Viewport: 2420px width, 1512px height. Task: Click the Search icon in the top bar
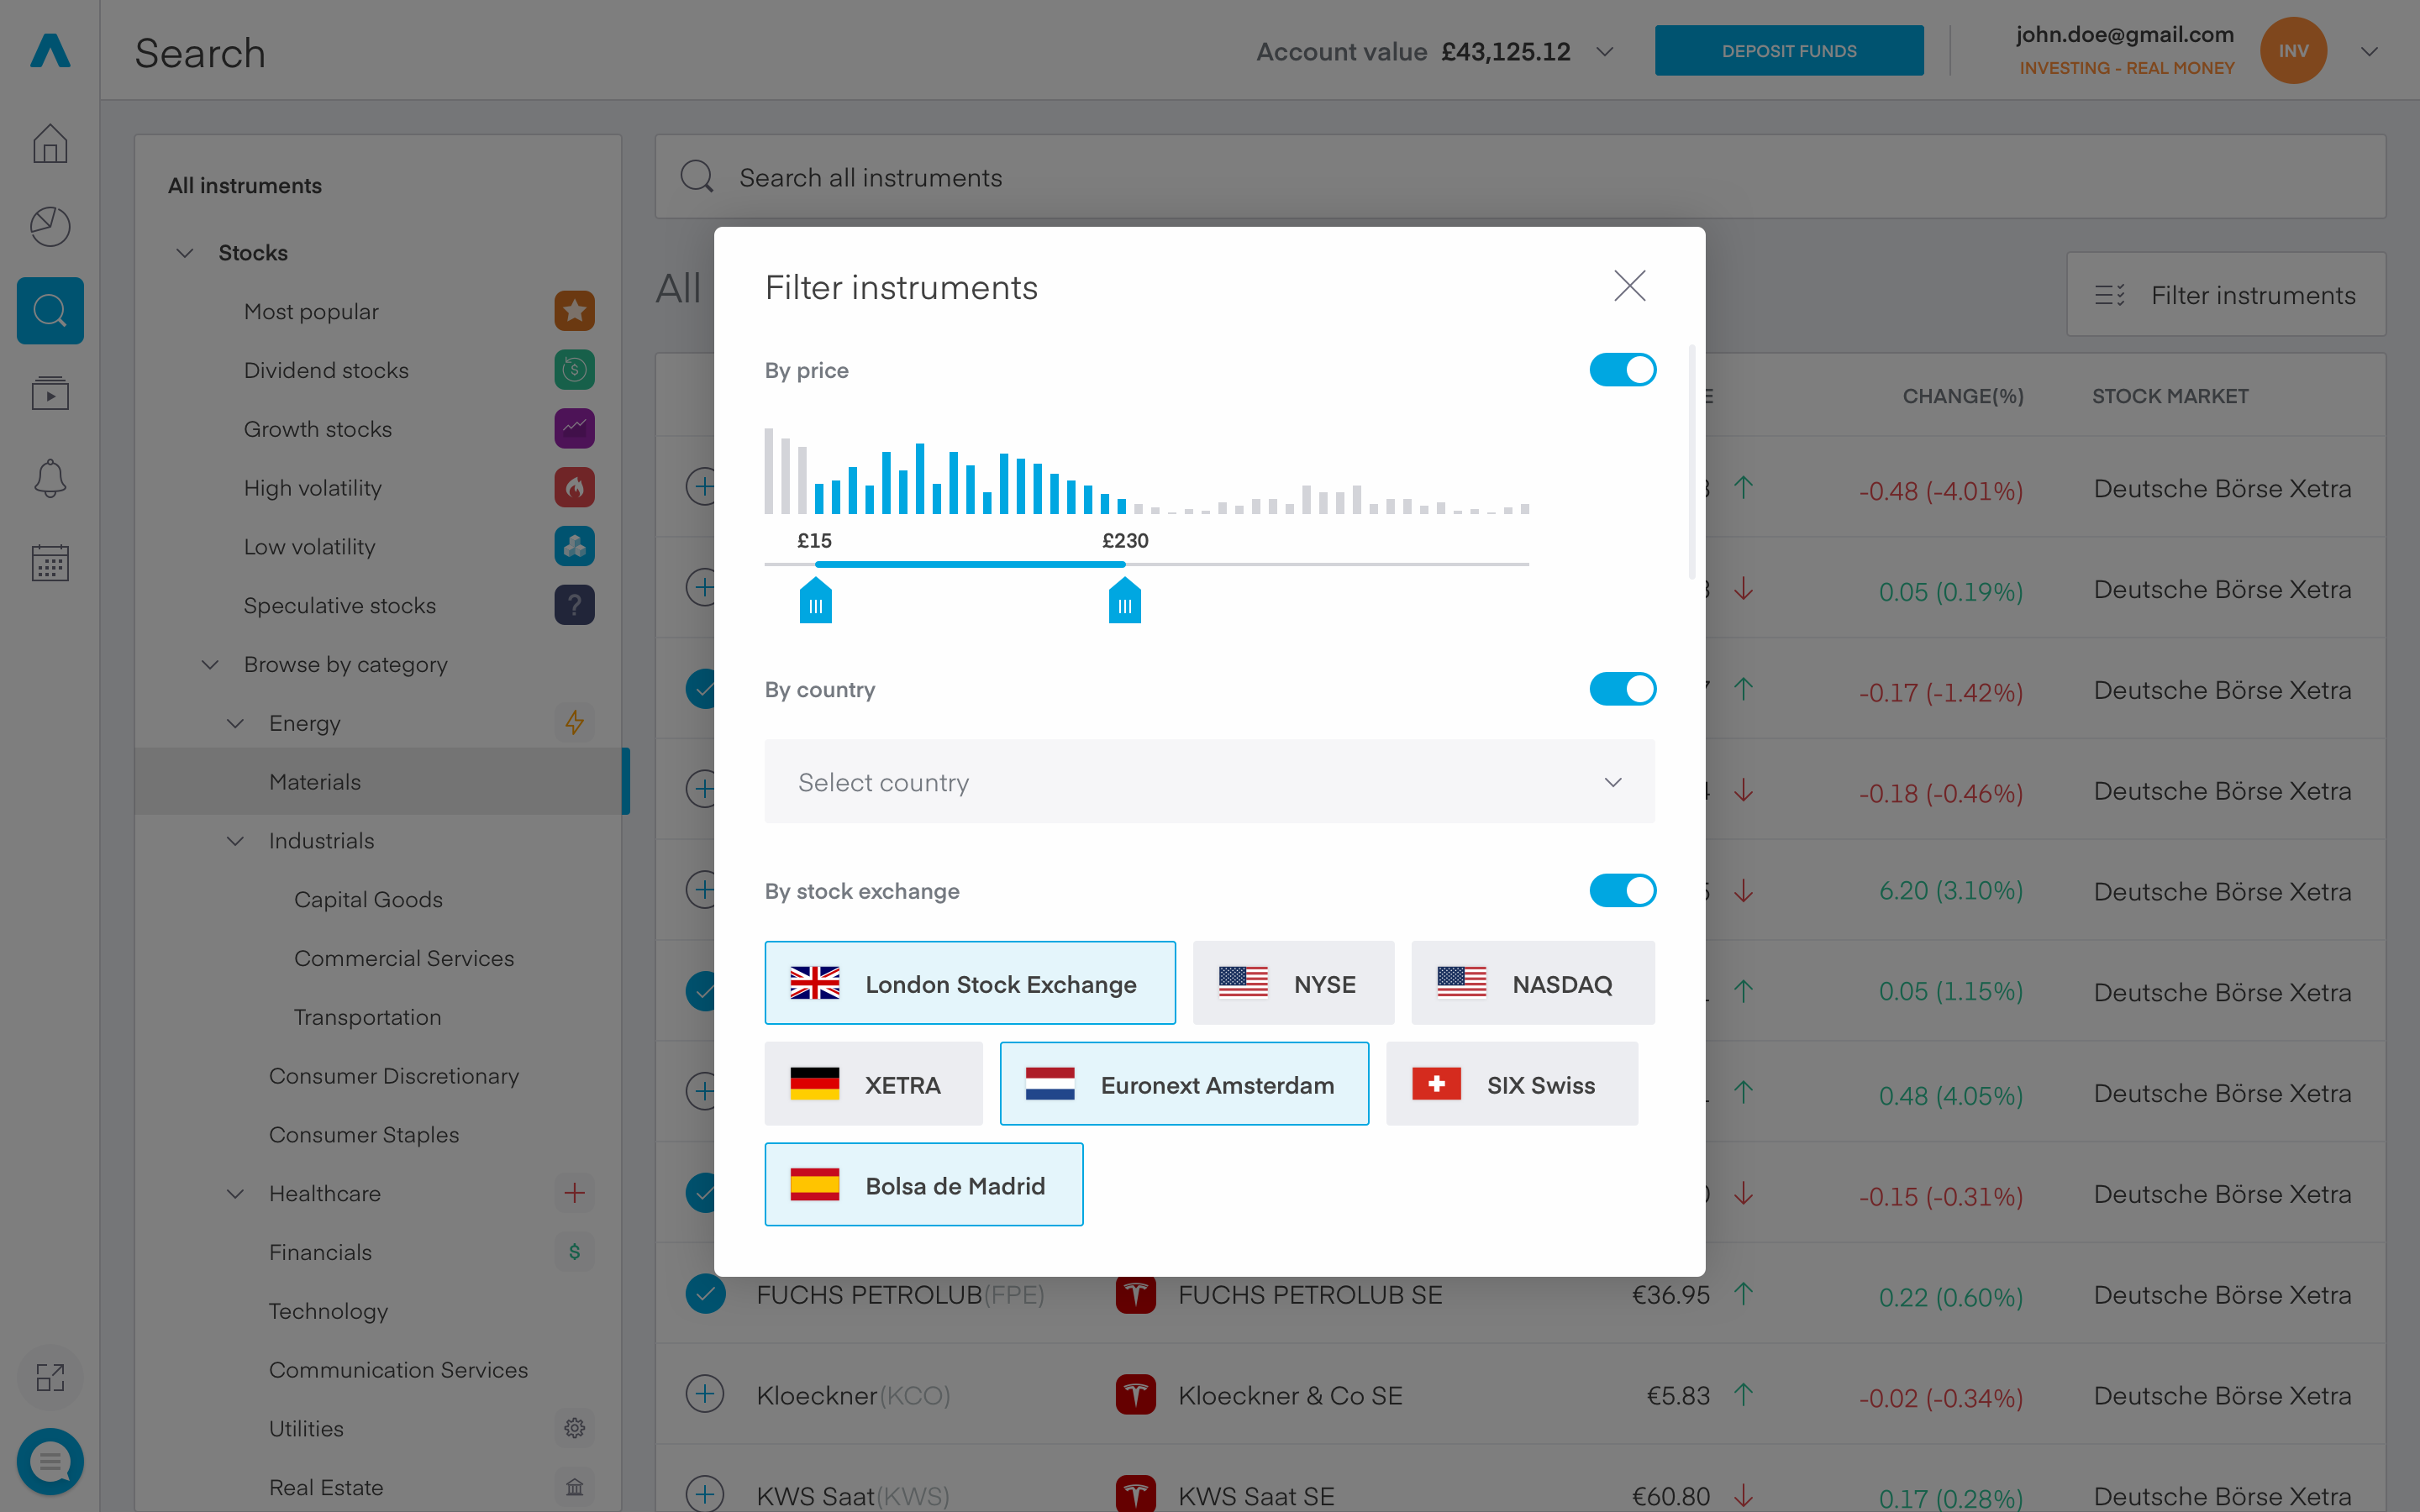pyautogui.click(x=50, y=310)
